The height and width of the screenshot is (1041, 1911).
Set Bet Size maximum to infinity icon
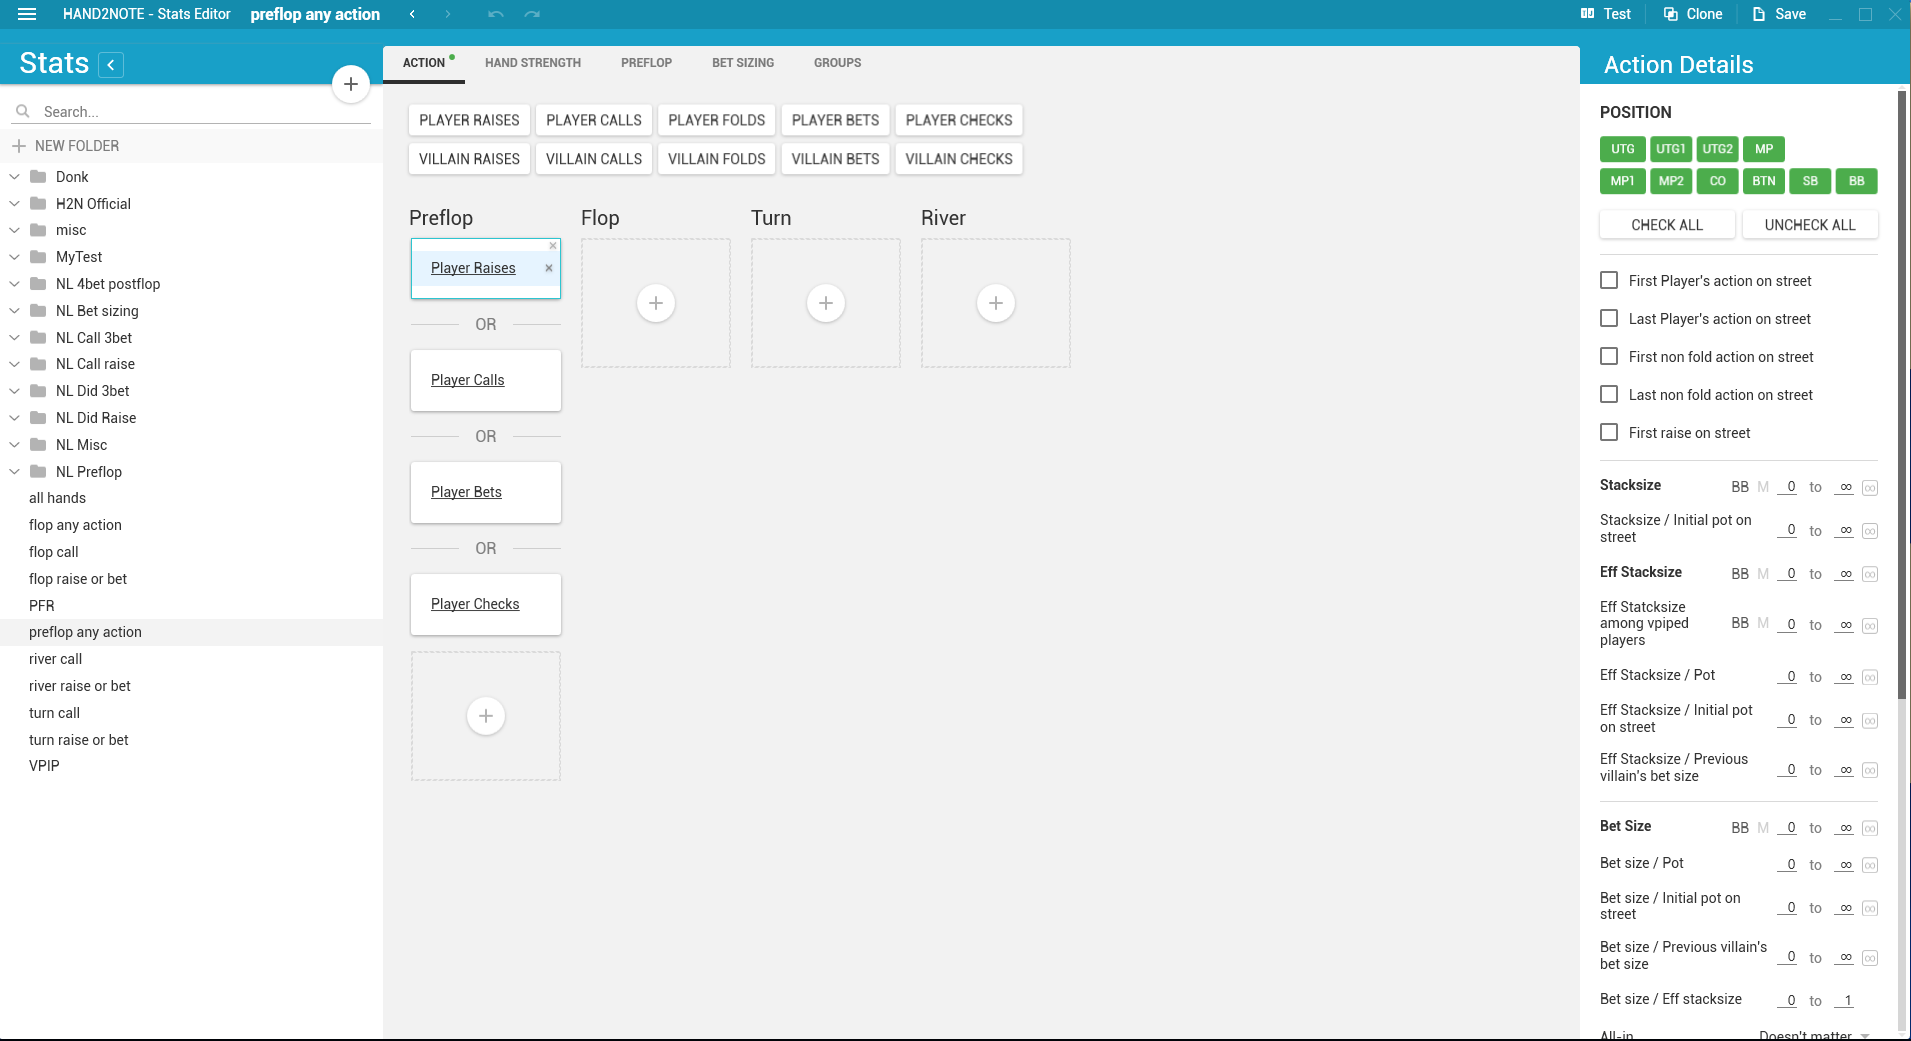click(1870, 829)
